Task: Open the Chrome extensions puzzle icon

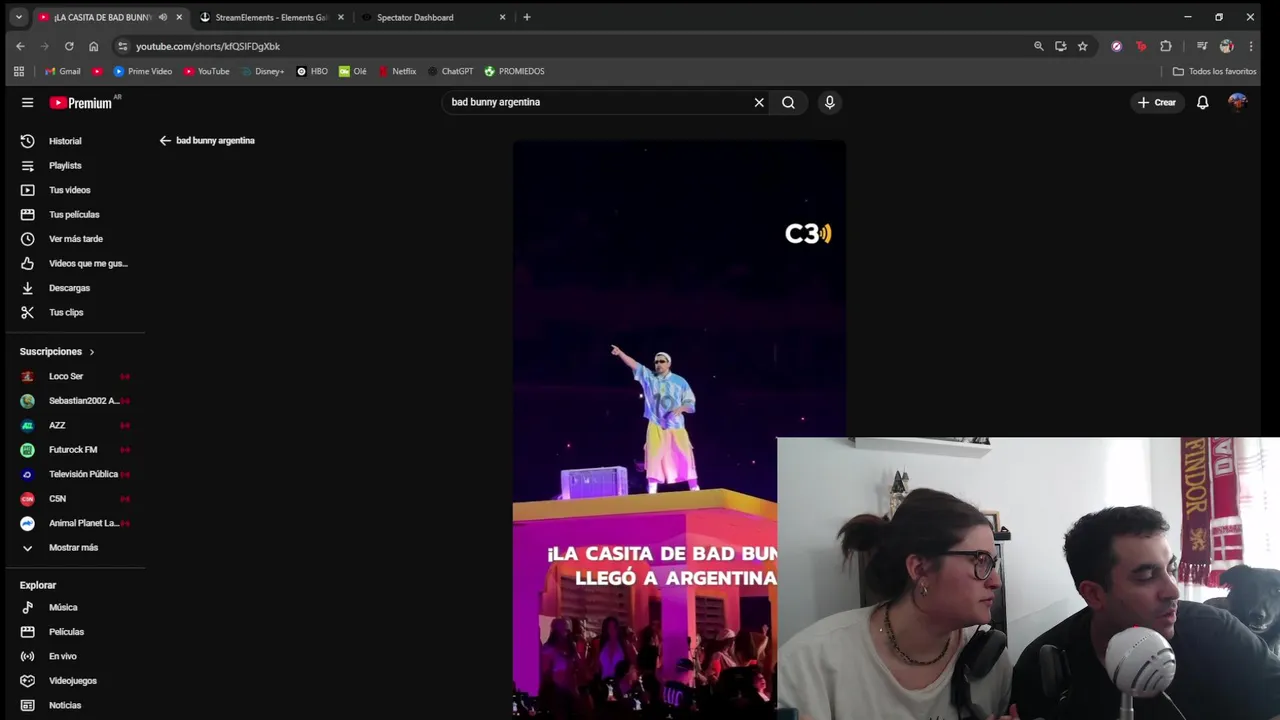Action: click(1165, 46)
